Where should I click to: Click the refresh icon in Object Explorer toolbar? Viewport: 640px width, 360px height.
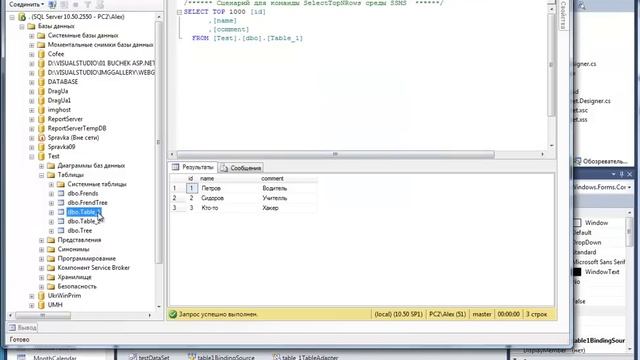pyautogui.click(x=100, y=5)
